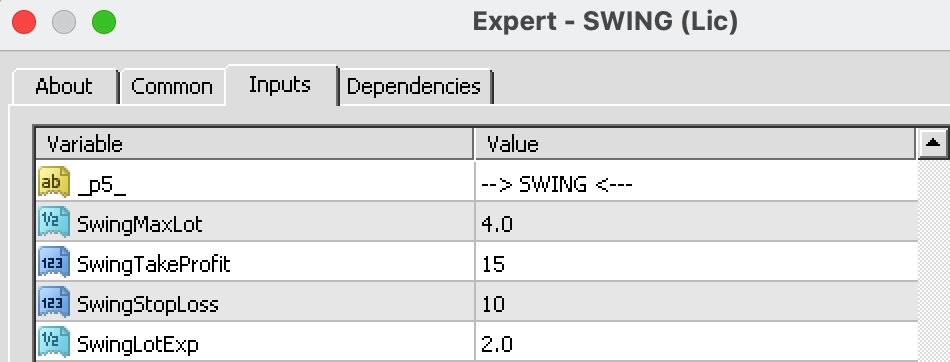Click the double type icon beside SwingMaxLot
This screenshot has width=950, height=362.
pos(54,222)
